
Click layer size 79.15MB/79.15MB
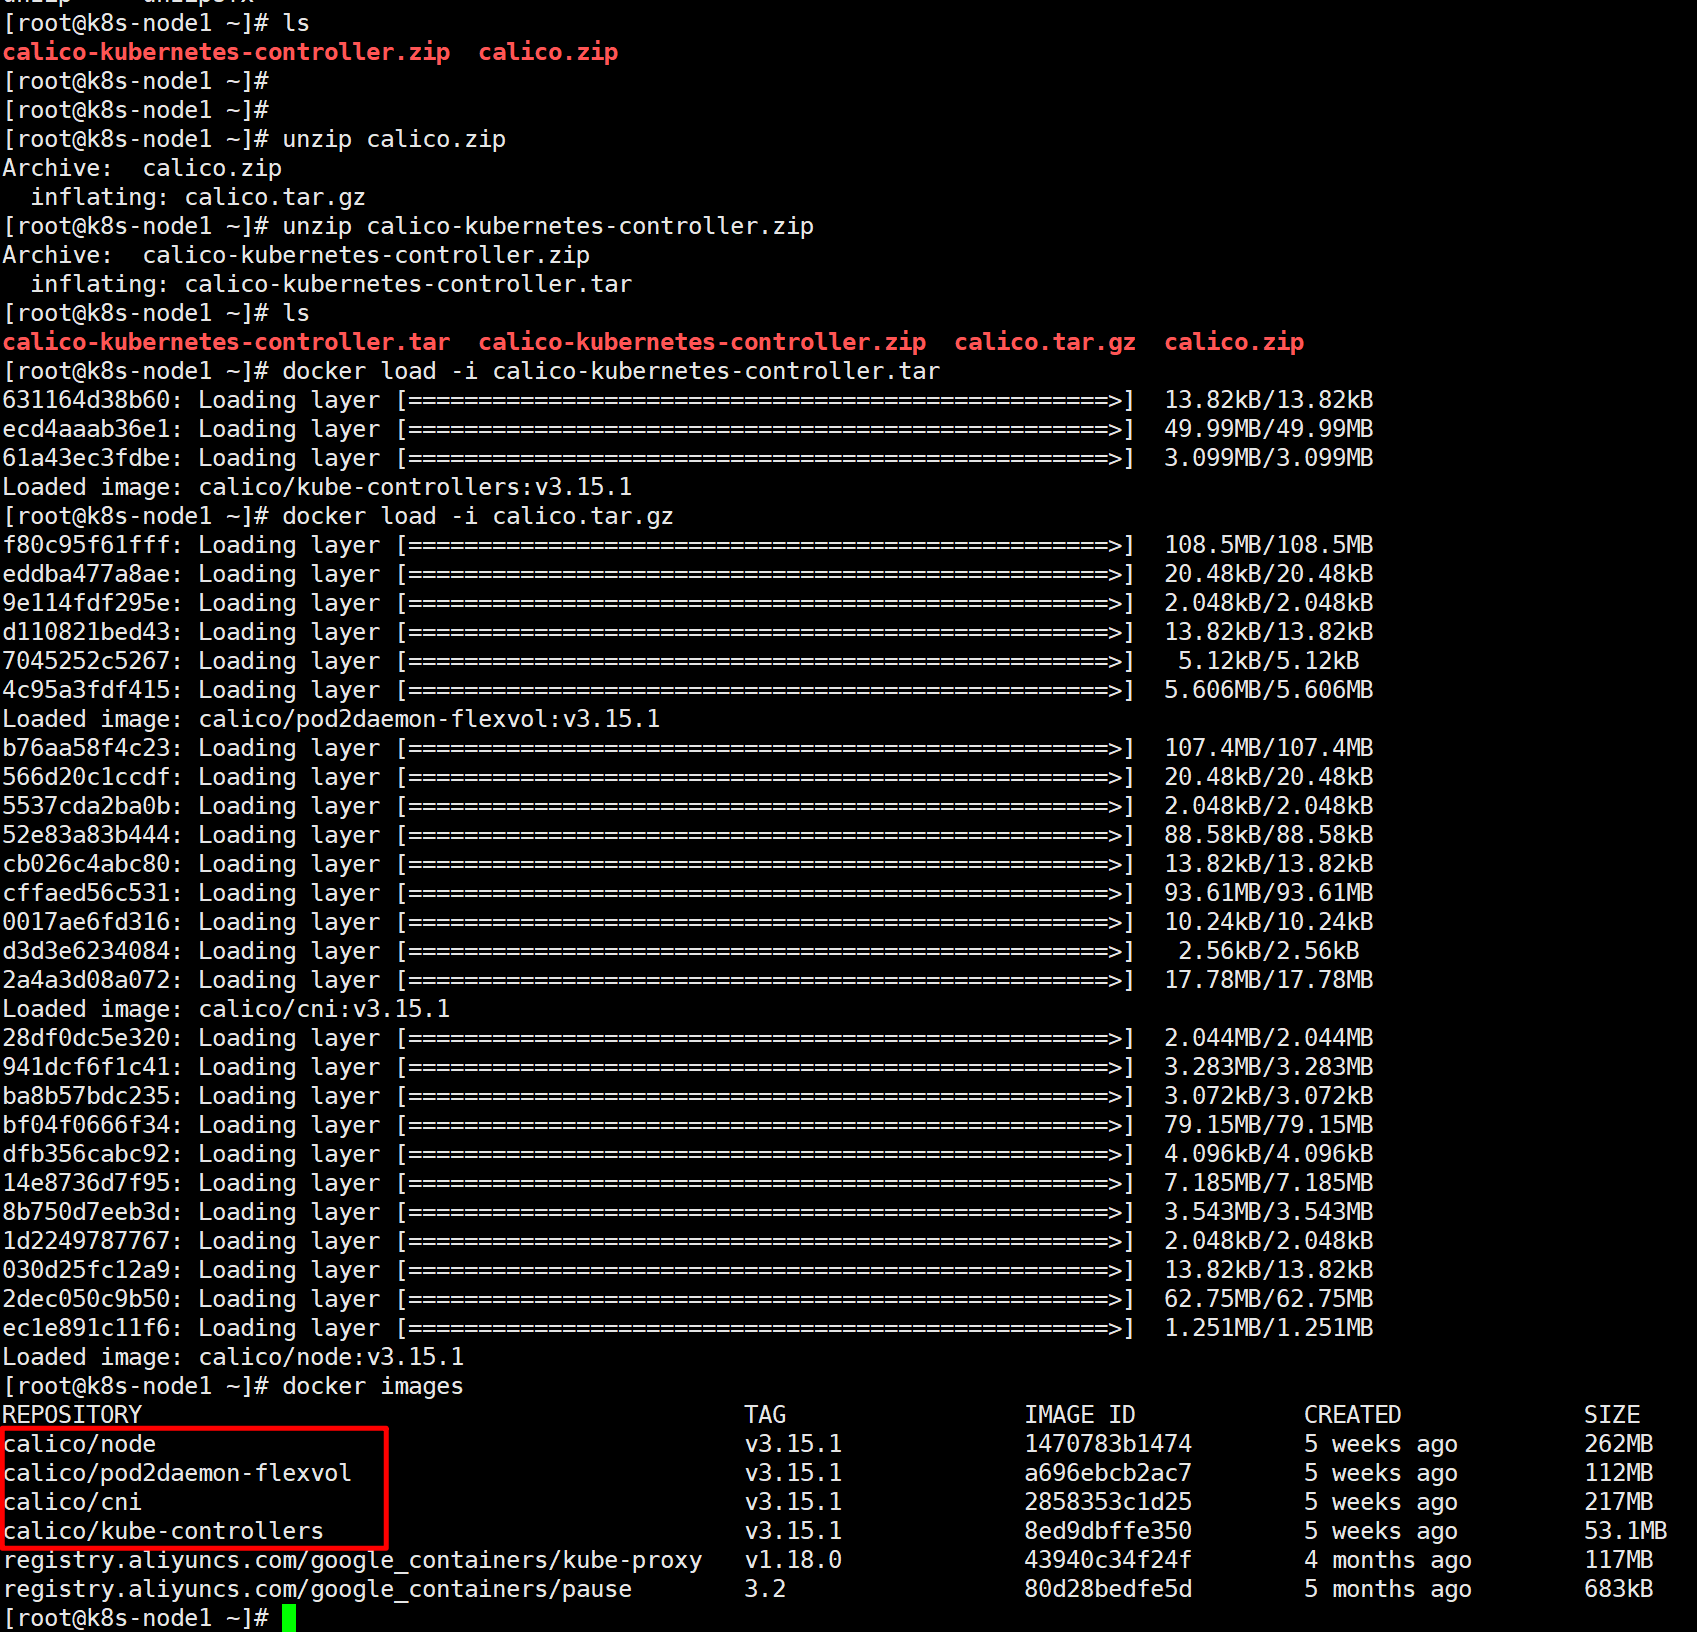(x=1269, y=1125)
